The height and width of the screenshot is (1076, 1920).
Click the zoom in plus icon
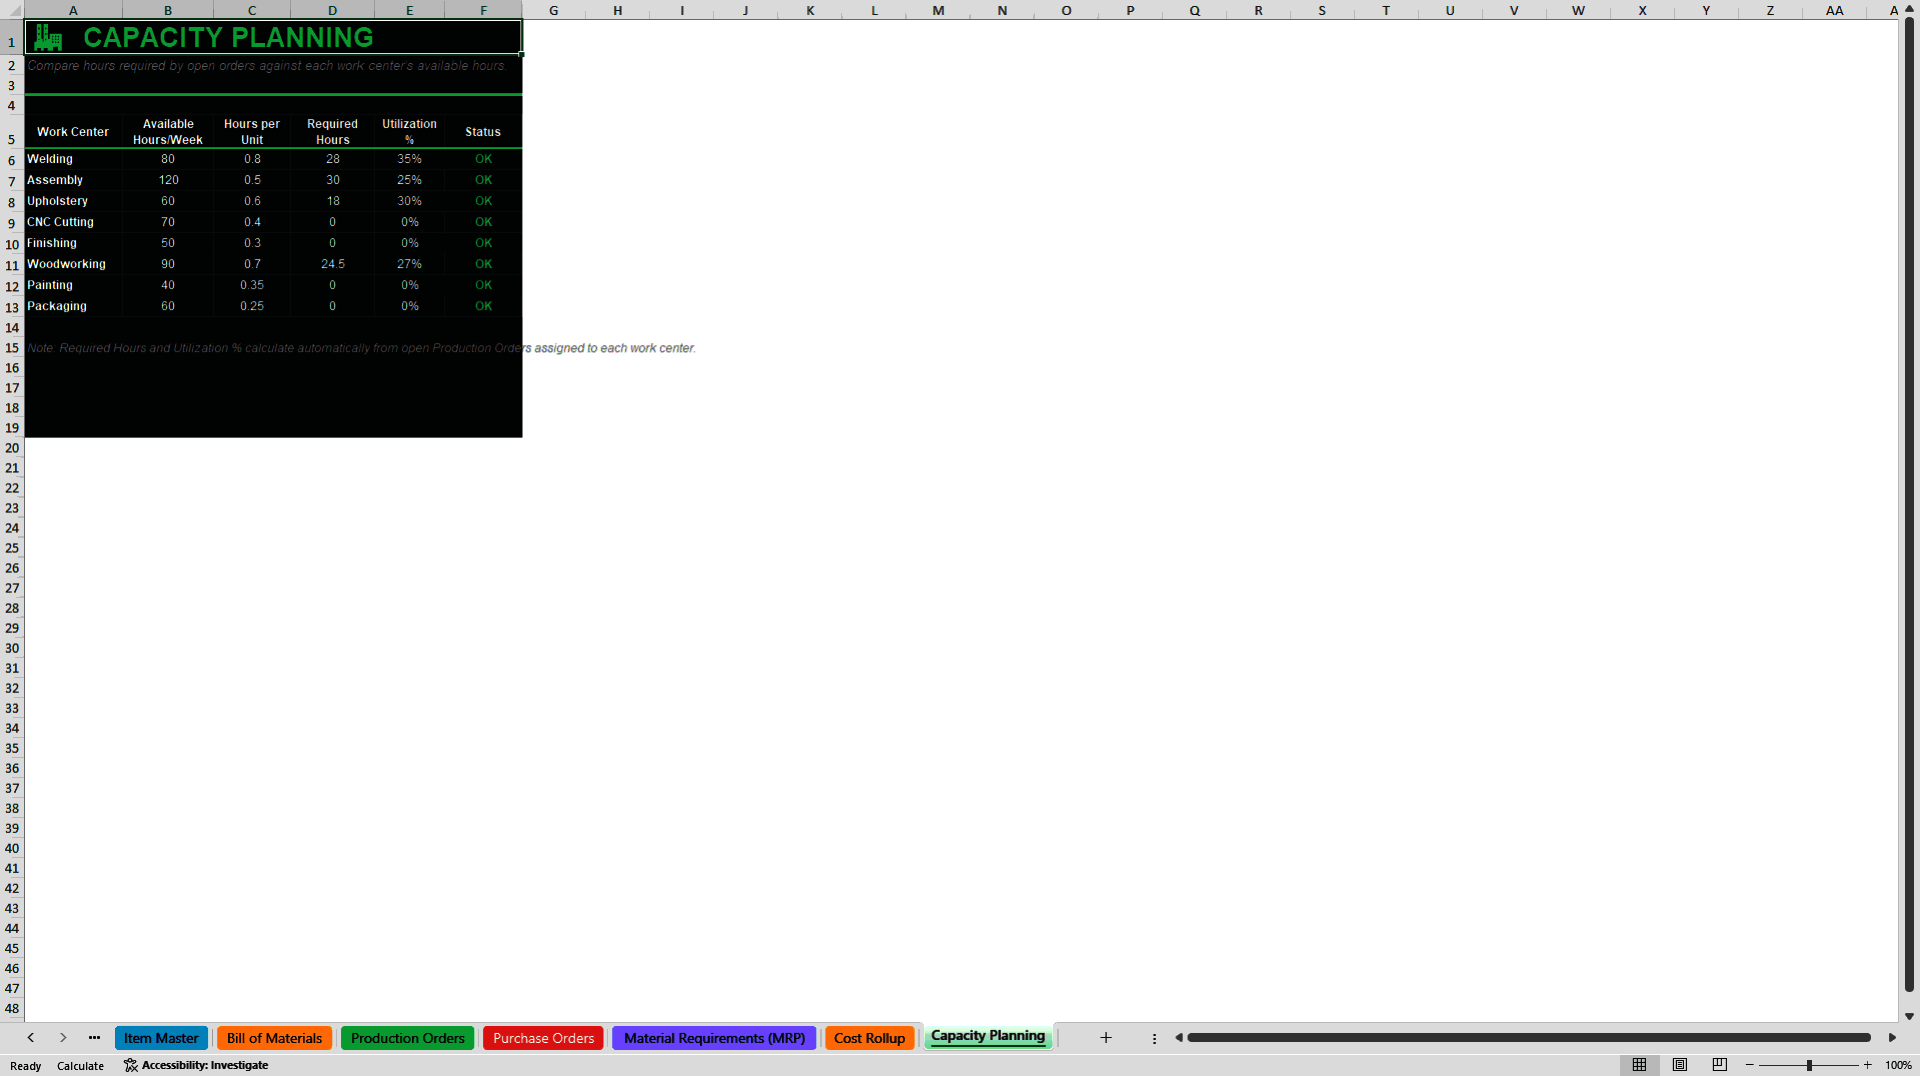1867,1065
